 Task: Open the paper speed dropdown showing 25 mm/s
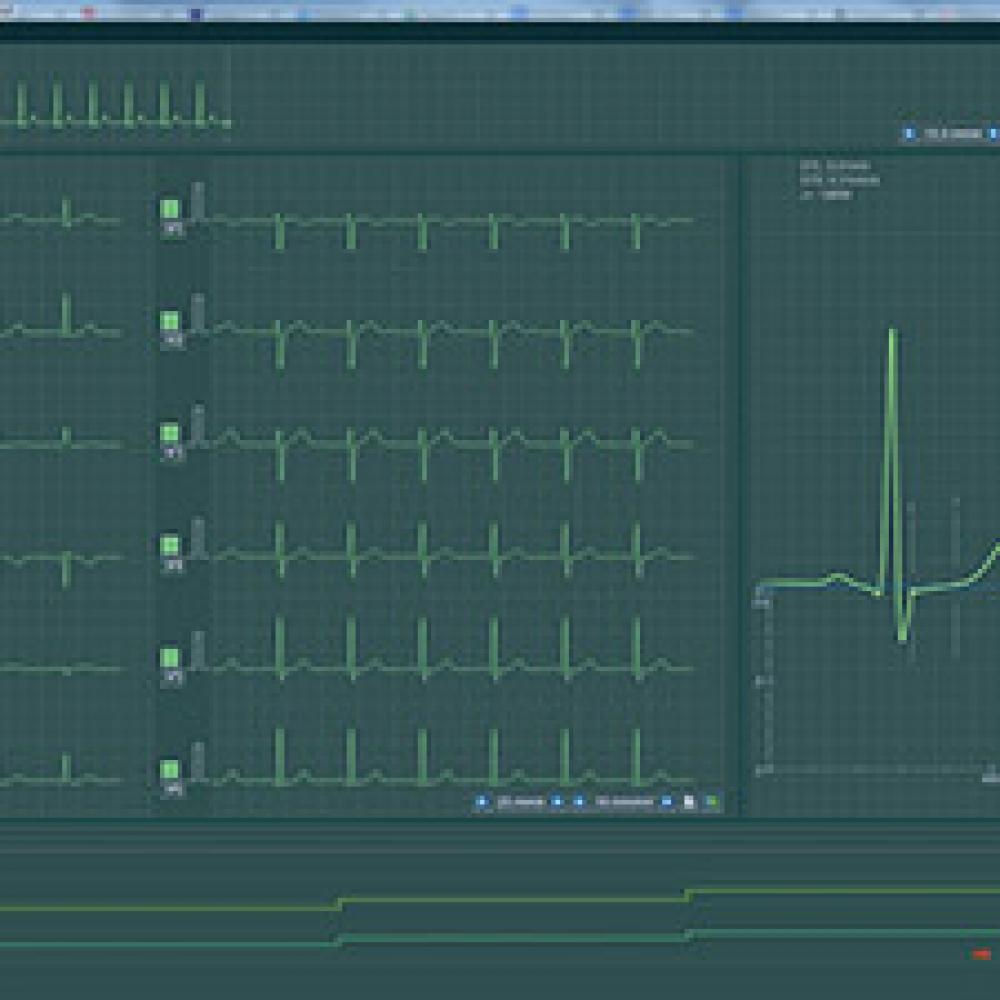(520, 802)
